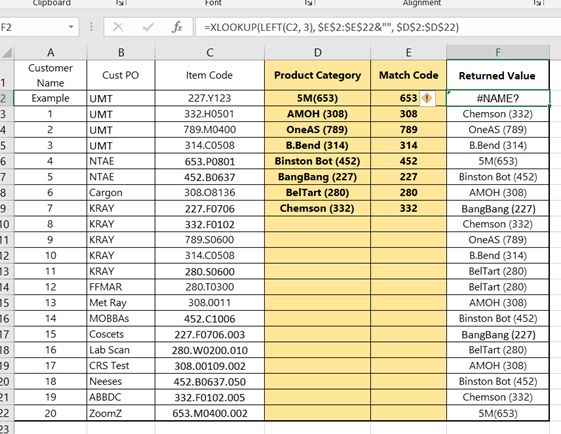Select column A header

coord(50,53)
